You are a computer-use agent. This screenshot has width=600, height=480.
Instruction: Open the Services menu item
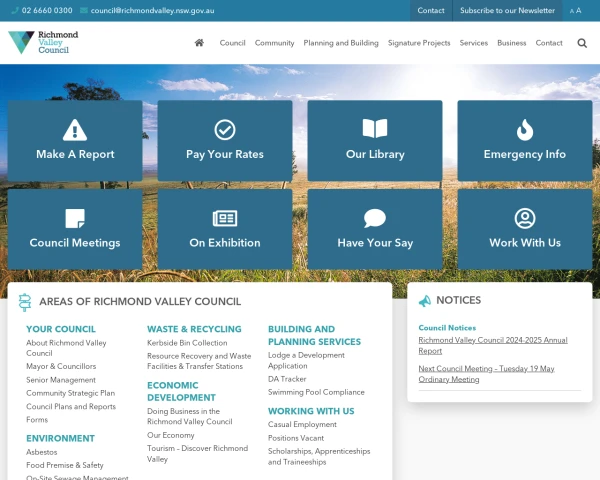473,43
